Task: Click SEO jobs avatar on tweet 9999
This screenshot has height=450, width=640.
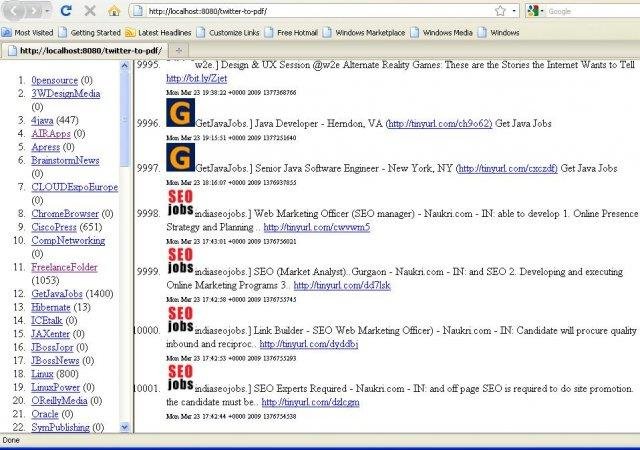Action: tap(180, 261)
